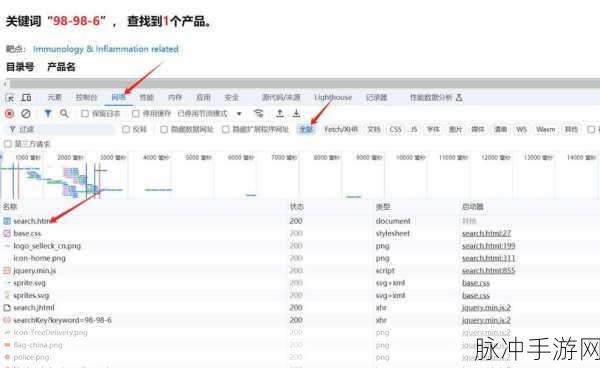This screenshot has height=368, width=600.
Task: Open the 已停用节流模式 throttling dropdown
Action: [x=210, y=114]
